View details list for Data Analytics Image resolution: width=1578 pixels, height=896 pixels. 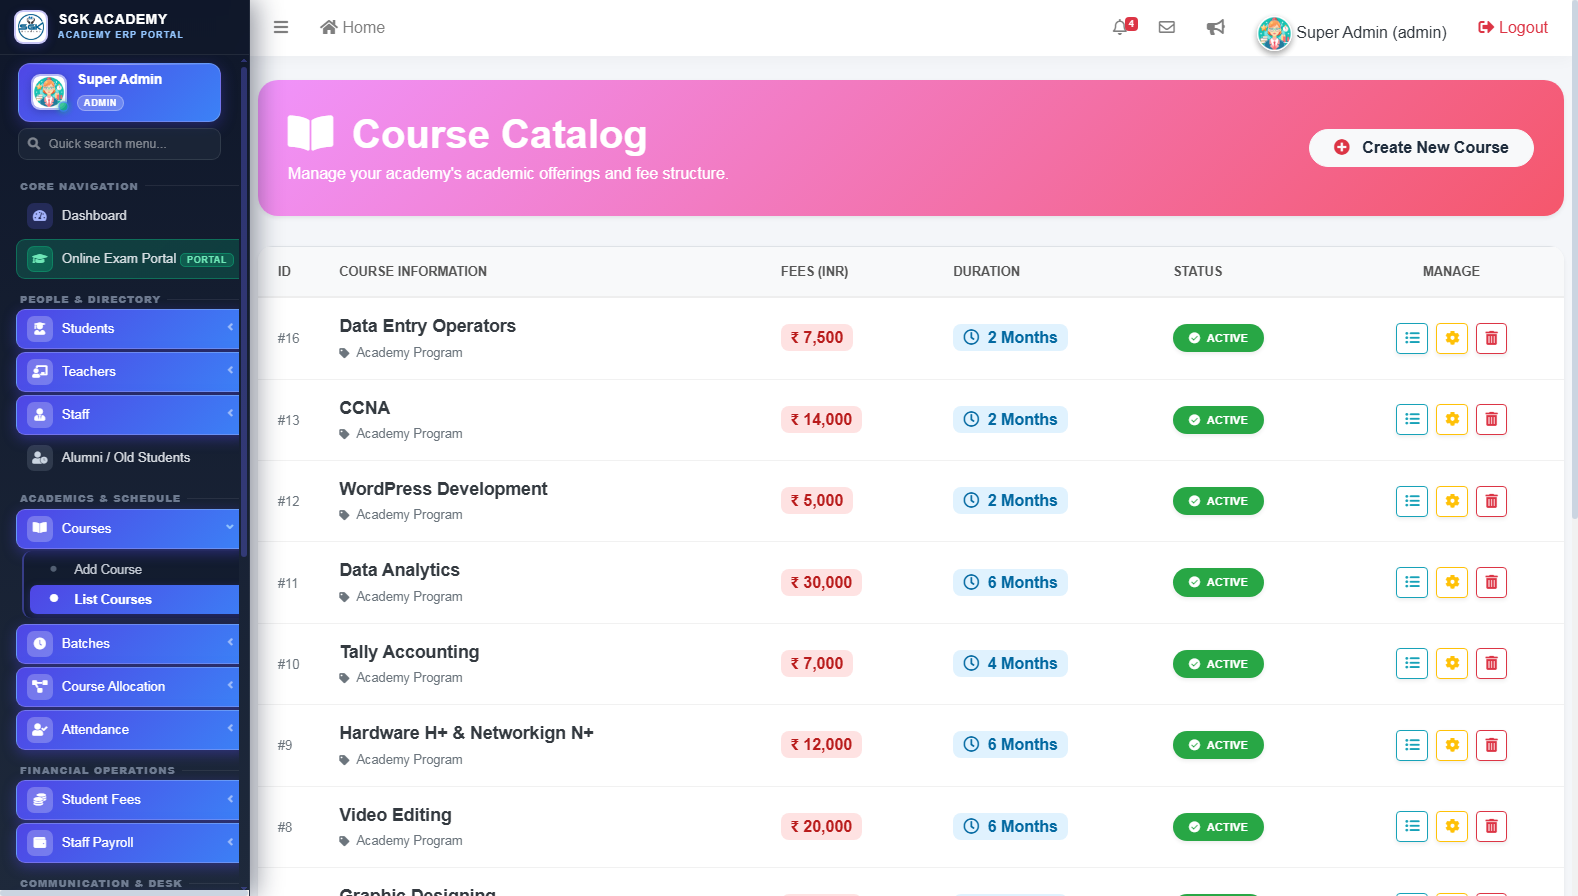pyautogui.click(x=1412, y=582)
